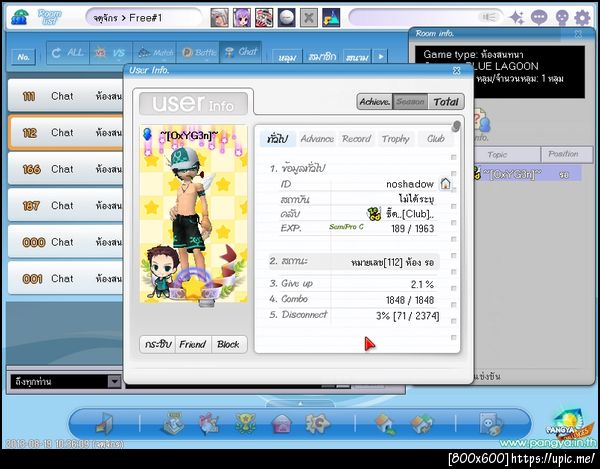The image size is (600, 469).
Task: Click the หลุม column header
Action: click(287, 57)
